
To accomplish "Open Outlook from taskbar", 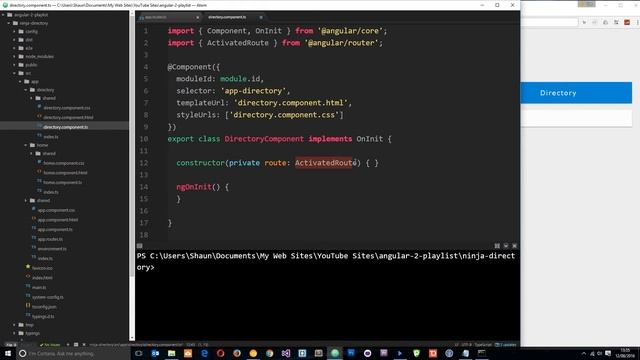I will (155, 353).
